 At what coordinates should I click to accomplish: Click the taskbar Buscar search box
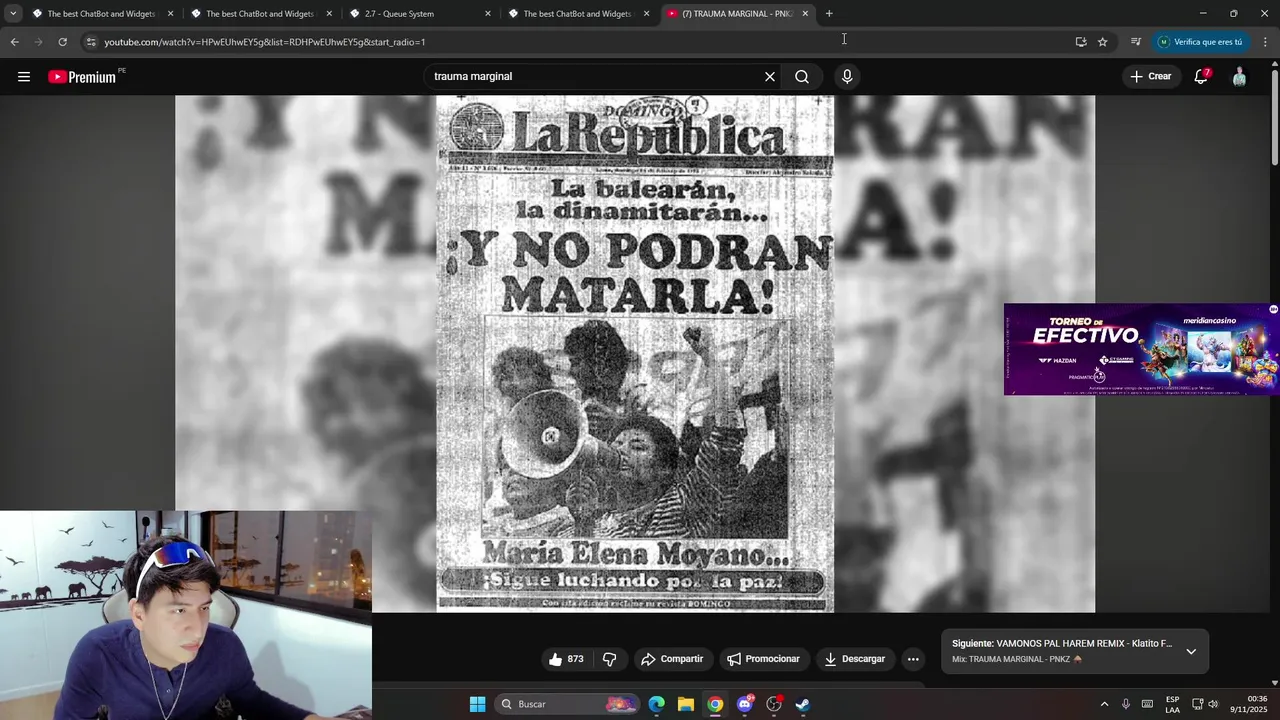(x=567, y=704)
